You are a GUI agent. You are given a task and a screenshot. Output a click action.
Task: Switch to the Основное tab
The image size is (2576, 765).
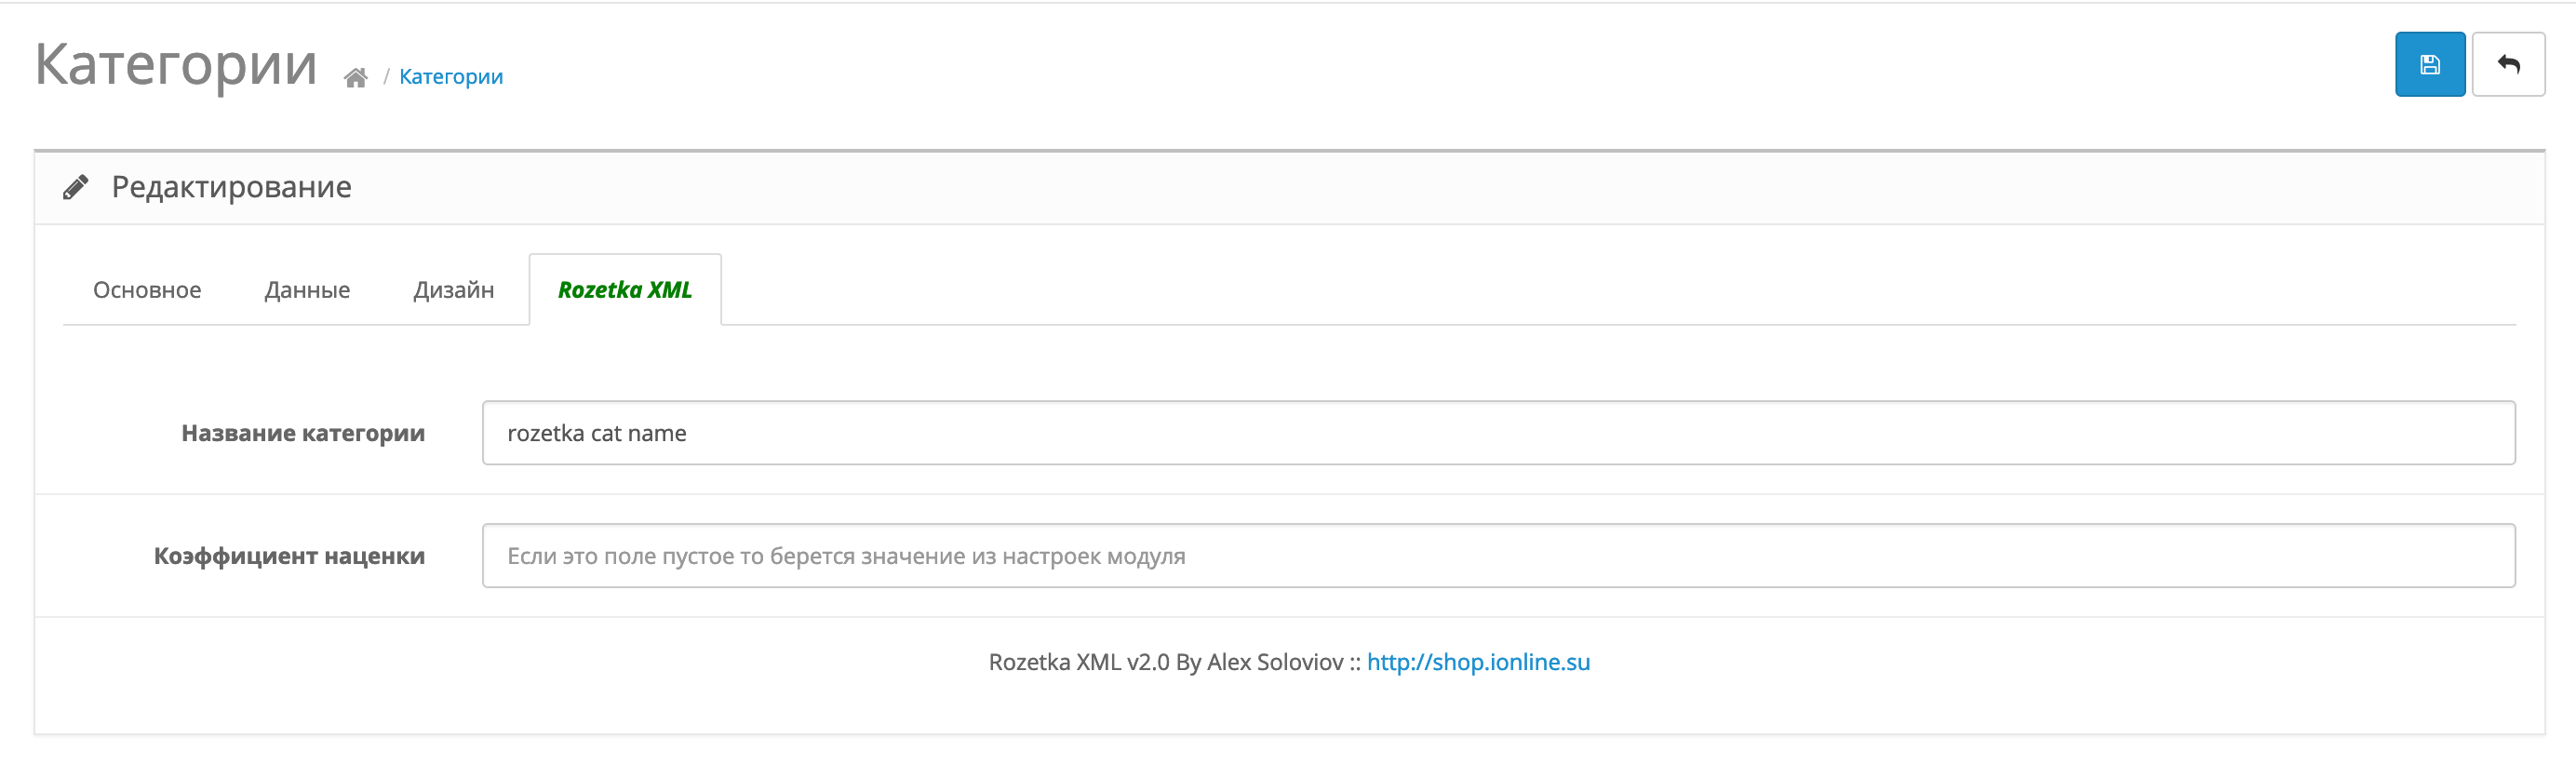[x=147, y=290]
